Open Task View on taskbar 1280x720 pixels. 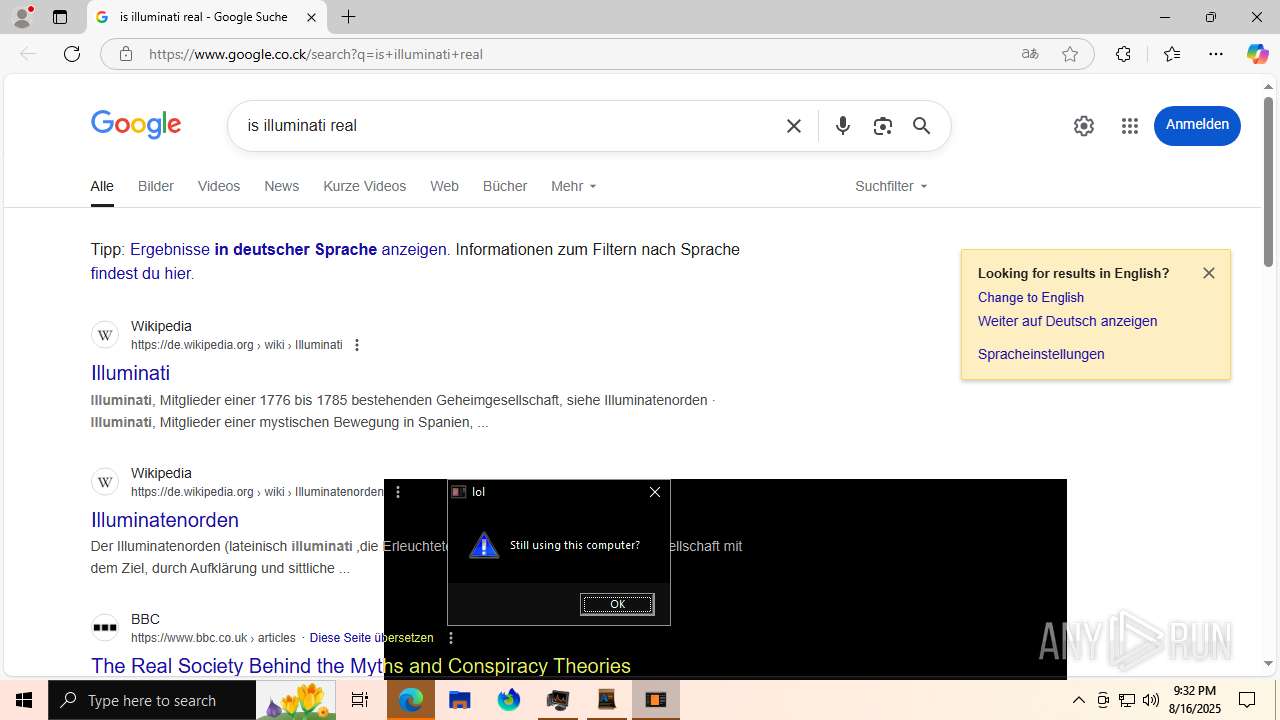coord(360,700)
